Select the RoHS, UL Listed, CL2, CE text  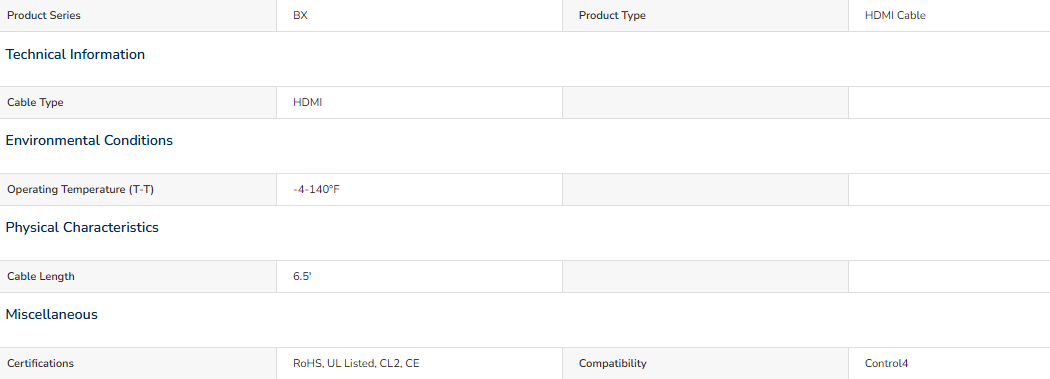pos(356,364)
